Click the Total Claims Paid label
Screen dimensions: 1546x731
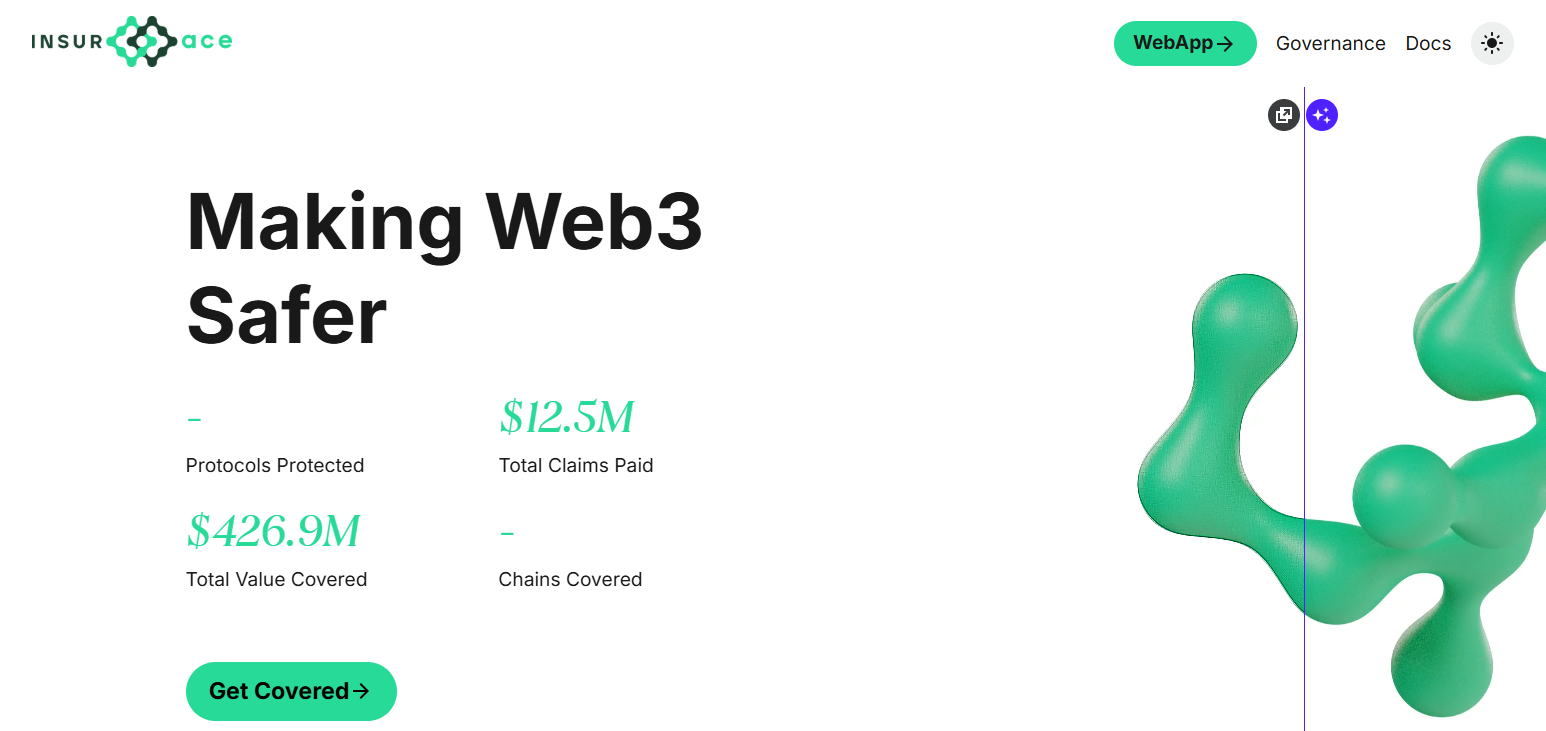576,465
